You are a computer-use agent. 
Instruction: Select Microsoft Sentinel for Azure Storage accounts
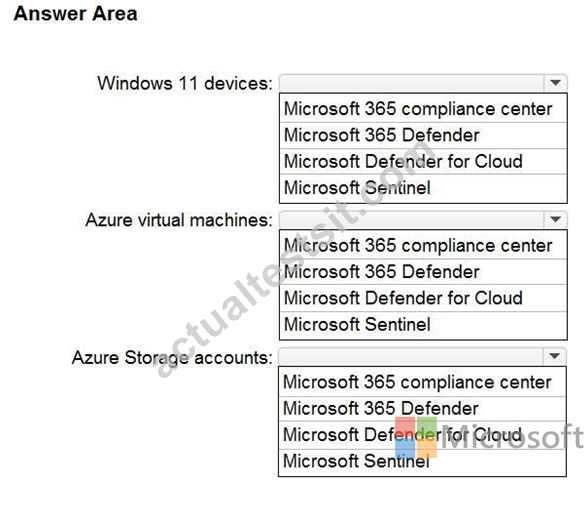(422, 461)
